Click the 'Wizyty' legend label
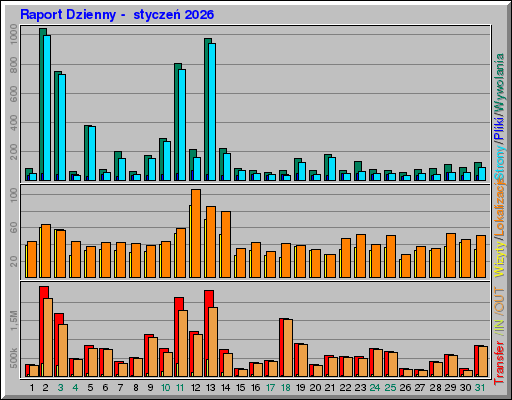This screenshot has width=512, height=400. 499,260
